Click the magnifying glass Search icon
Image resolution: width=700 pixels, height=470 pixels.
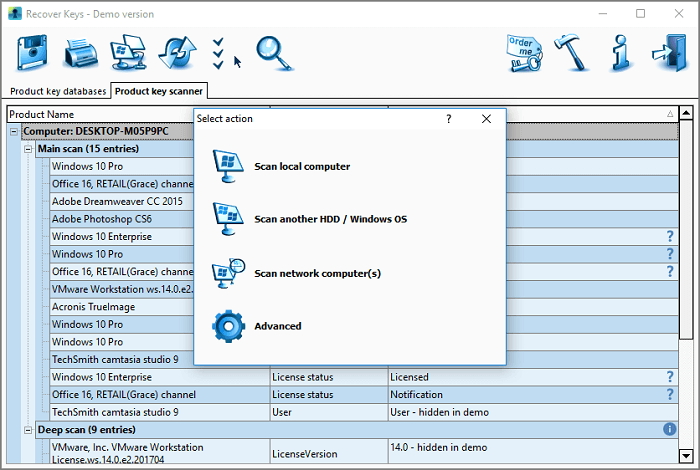pos(270,50)
